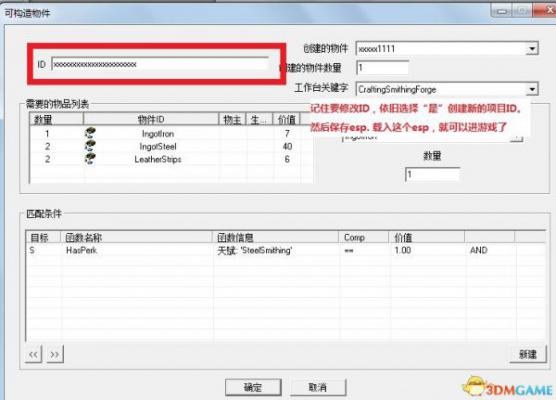This screenshot has height=400, width=556.
Task: Click the ID text field
Action: (x=160, y=64)
